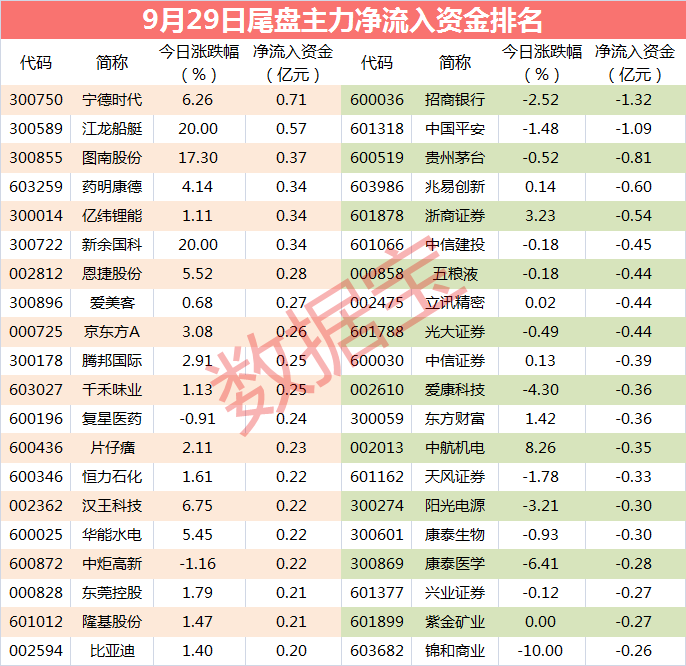Screen dimensions: 686x666
Task: Click stock name 比亚迪
Action: (112, 651)
